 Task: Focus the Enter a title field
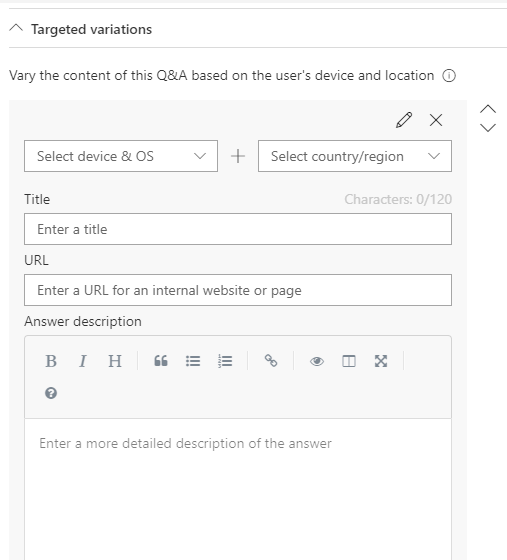pos(238,229)
